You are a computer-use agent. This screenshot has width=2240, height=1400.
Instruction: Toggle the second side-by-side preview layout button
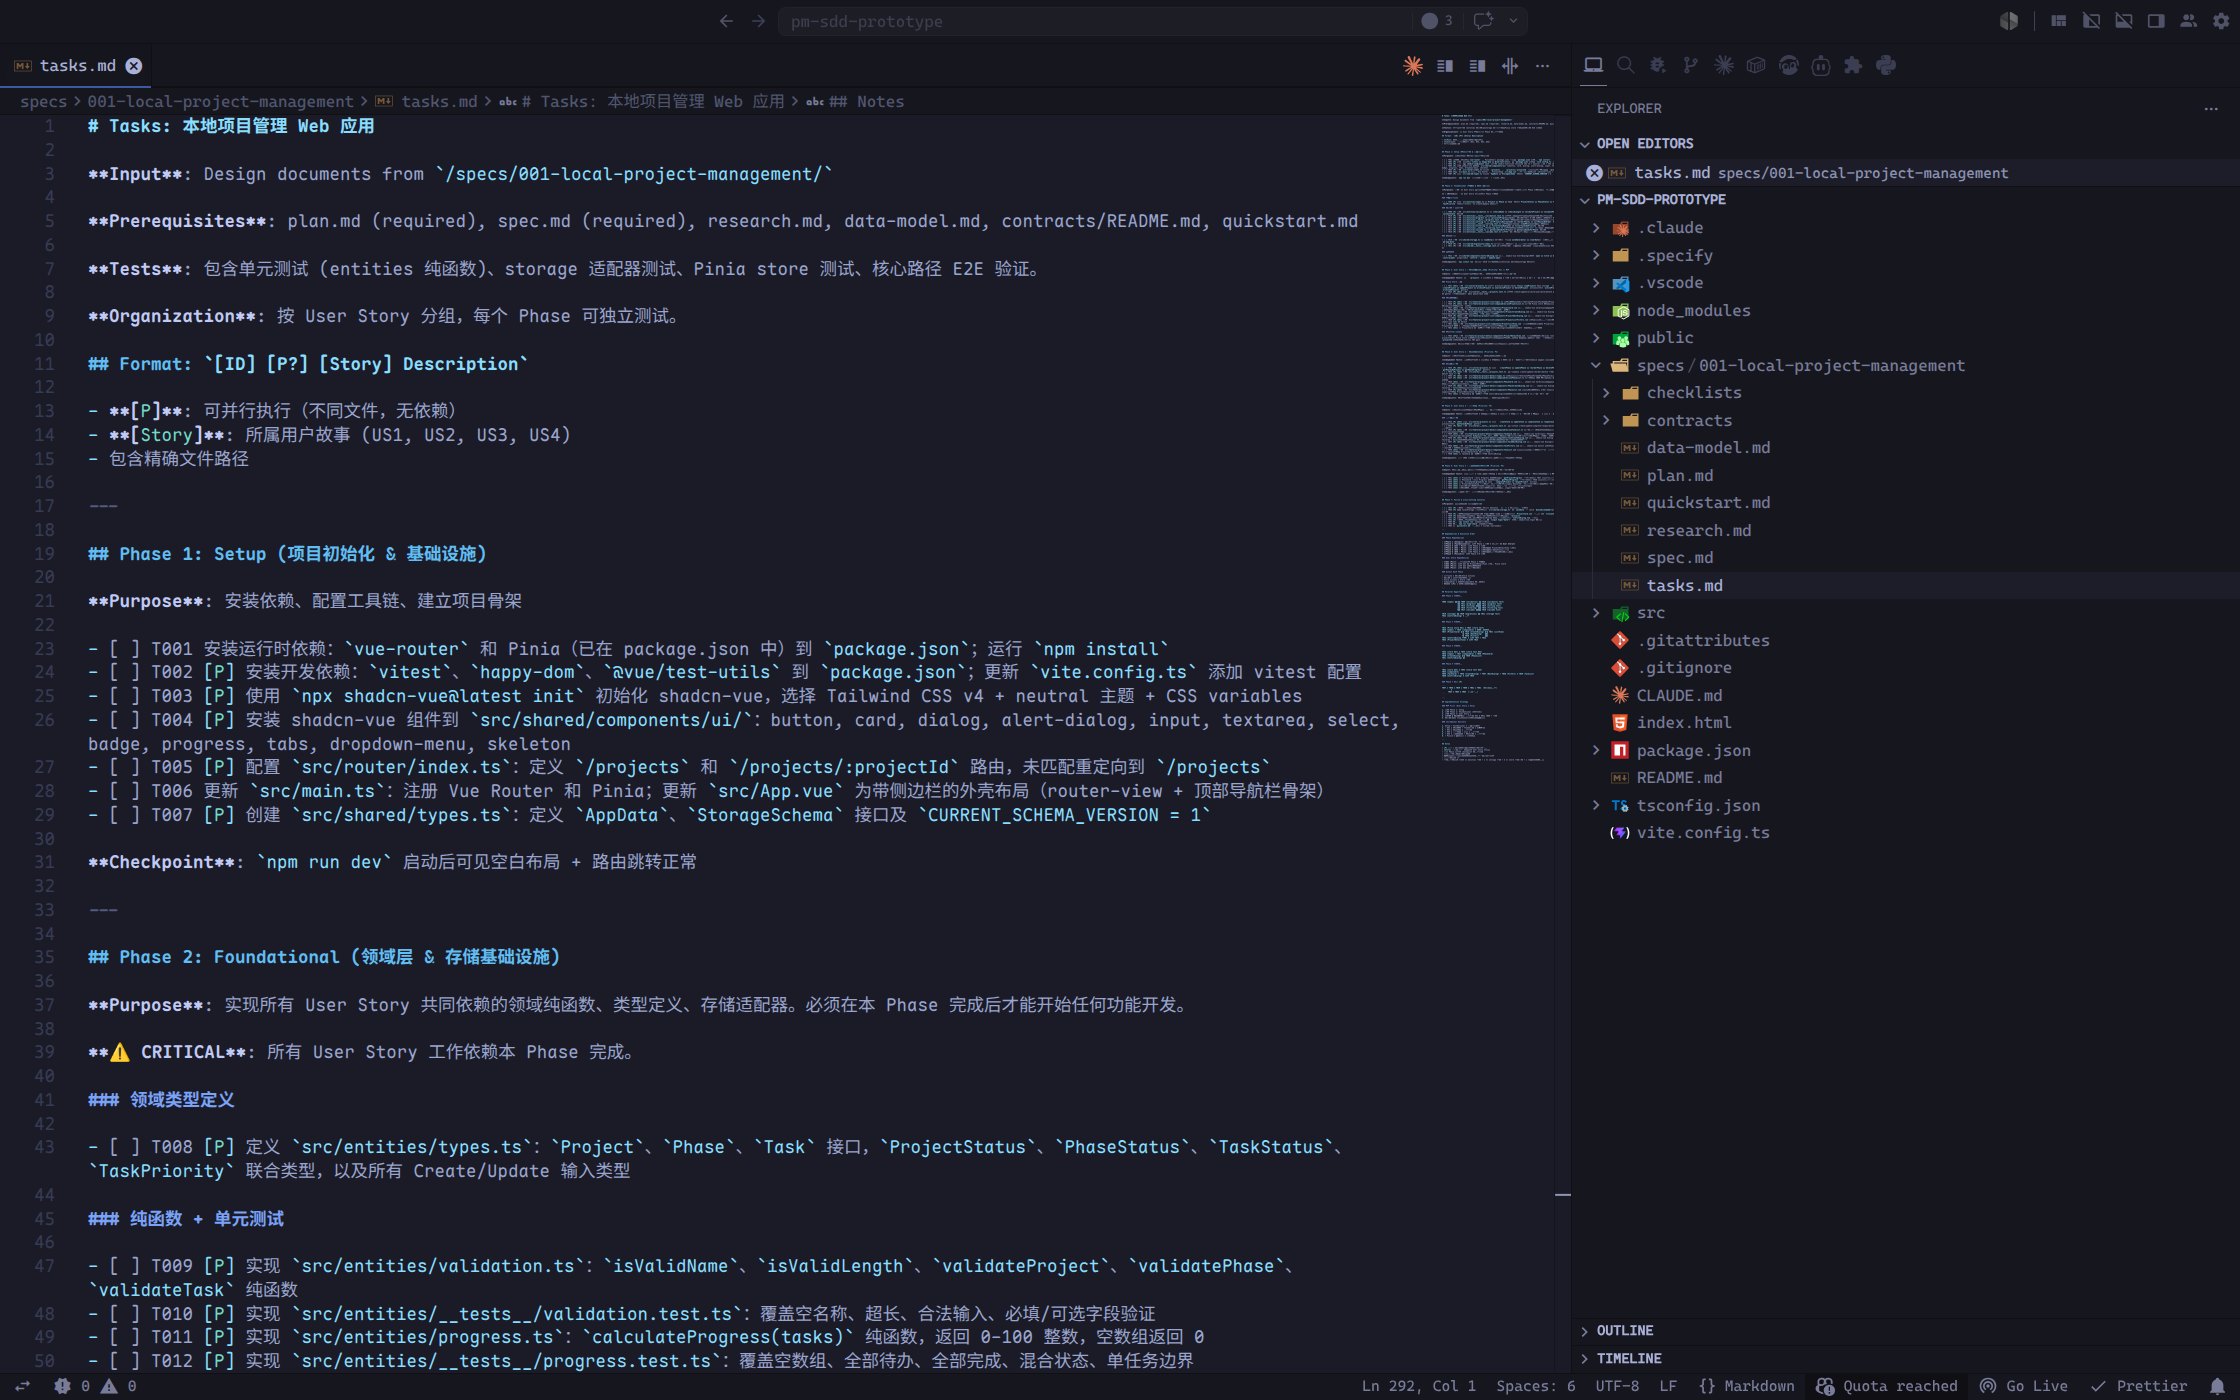1477,66
